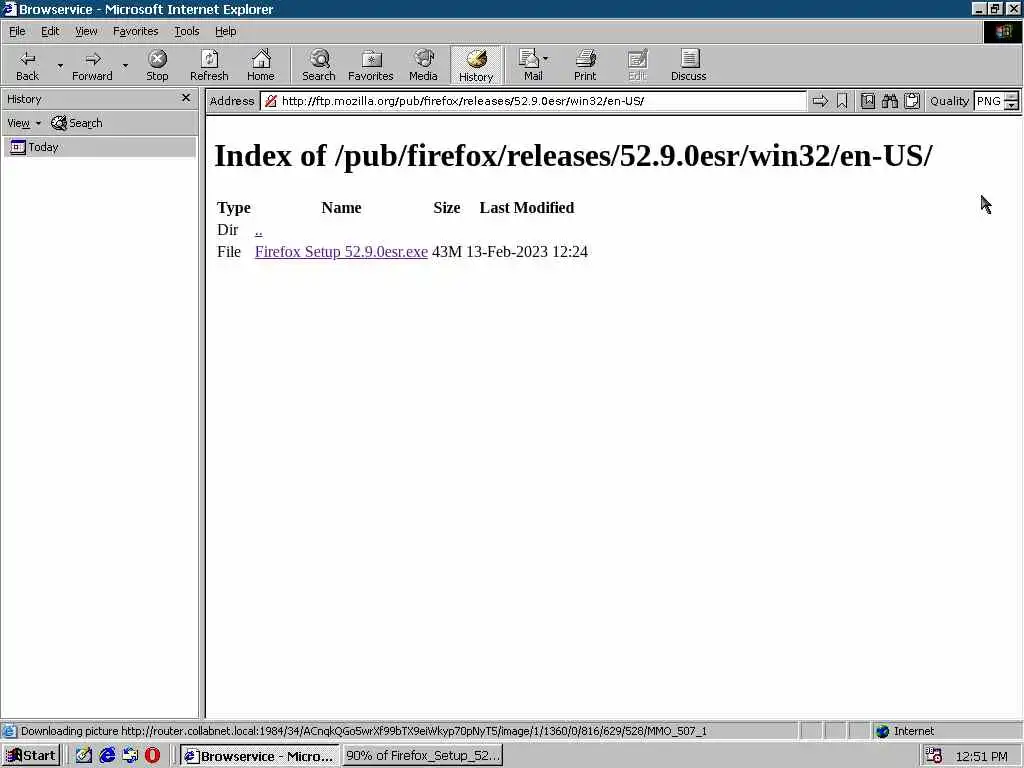The image size is (1024, 768).
Task: Launch Internet Explorer from quick launch
Action: (107, 756)
